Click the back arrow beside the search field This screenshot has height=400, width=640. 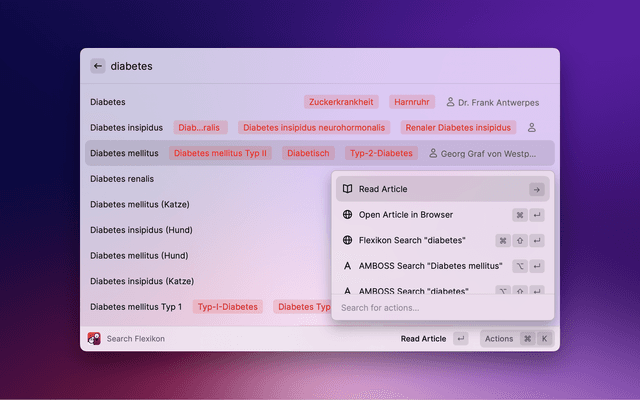coord(97,66)
